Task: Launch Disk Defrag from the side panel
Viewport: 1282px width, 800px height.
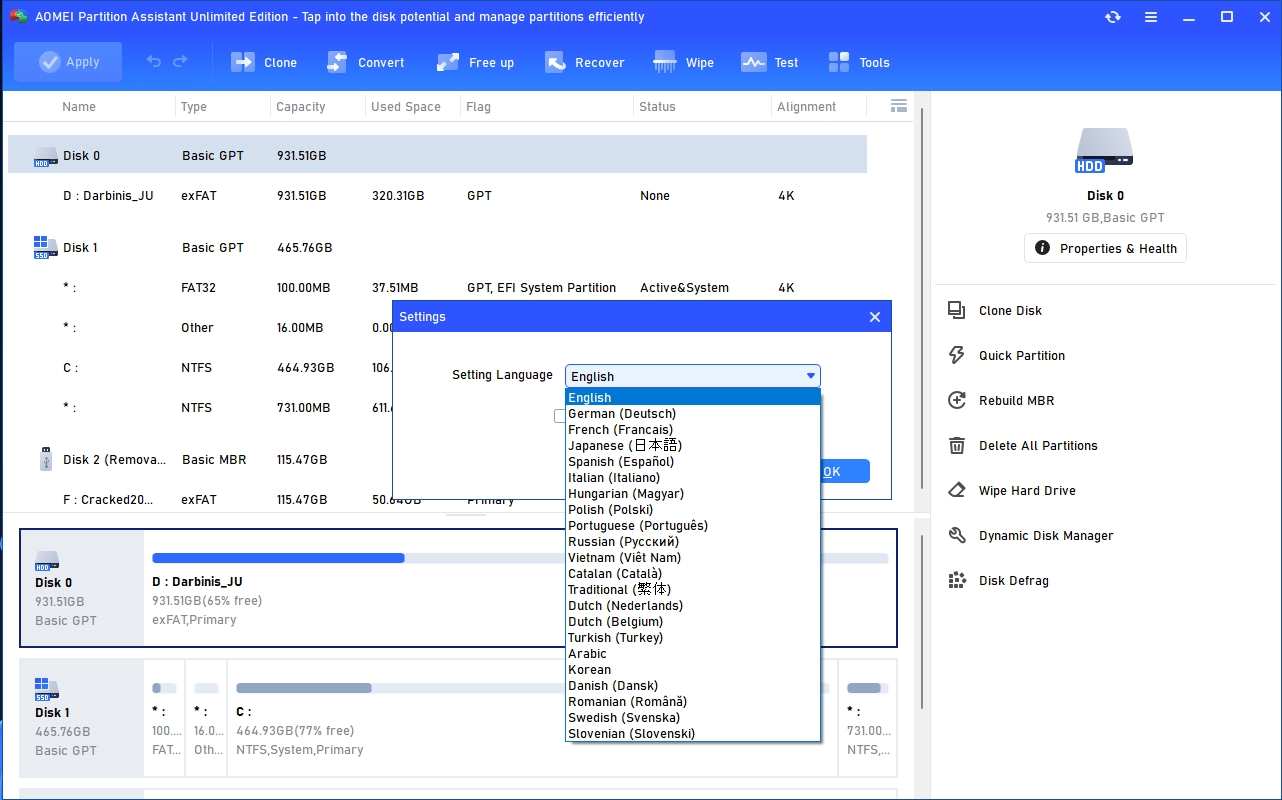Action: pos(1014,581)
